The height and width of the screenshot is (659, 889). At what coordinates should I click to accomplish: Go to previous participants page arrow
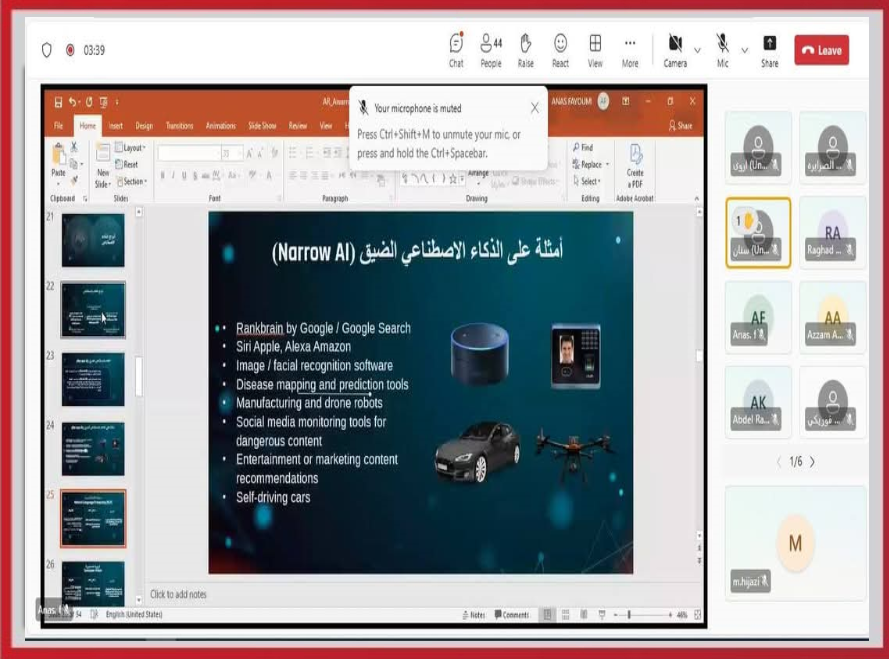tap(779, 462)
